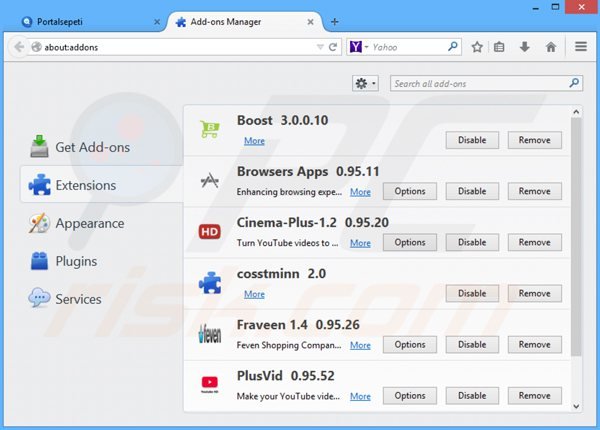Screen dimensions: 600x430
Task: Disable the Cinema-Plus-1.2 extension
Action: point(472,242)
